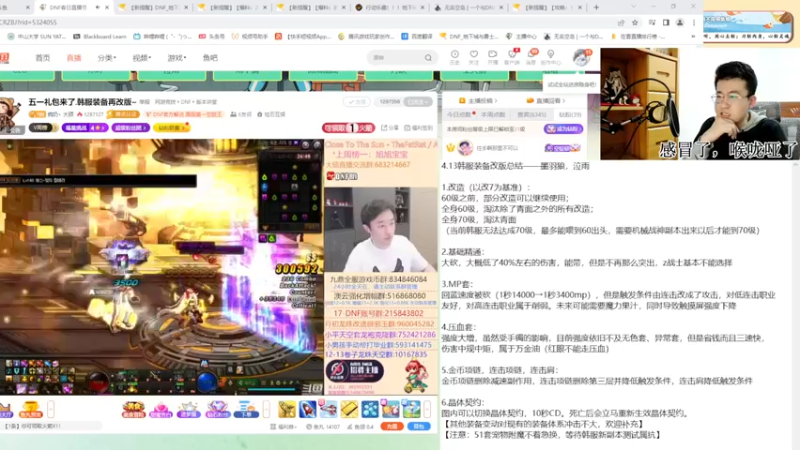Open a new browser tab
This screenshot has height=450, width=800.
pos(596,7)
